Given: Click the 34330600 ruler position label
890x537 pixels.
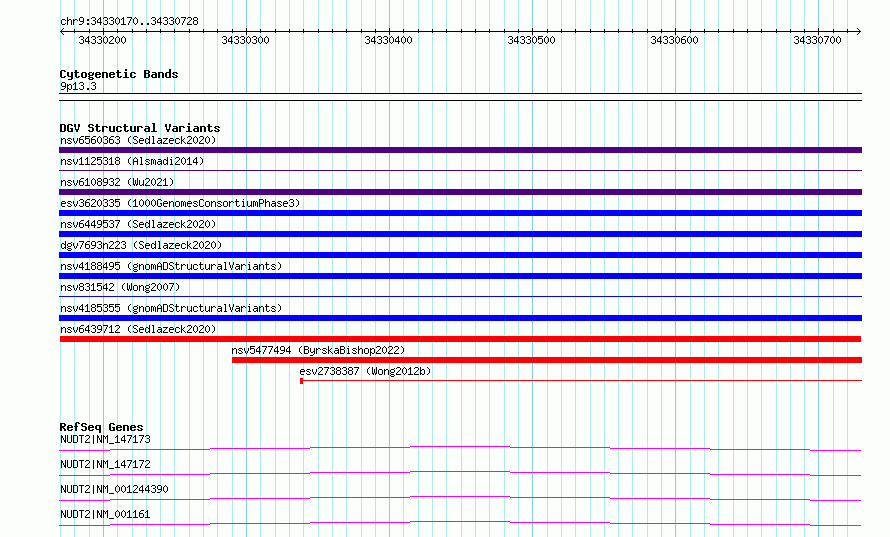Looking at the screenshot, I should point(674,40).
